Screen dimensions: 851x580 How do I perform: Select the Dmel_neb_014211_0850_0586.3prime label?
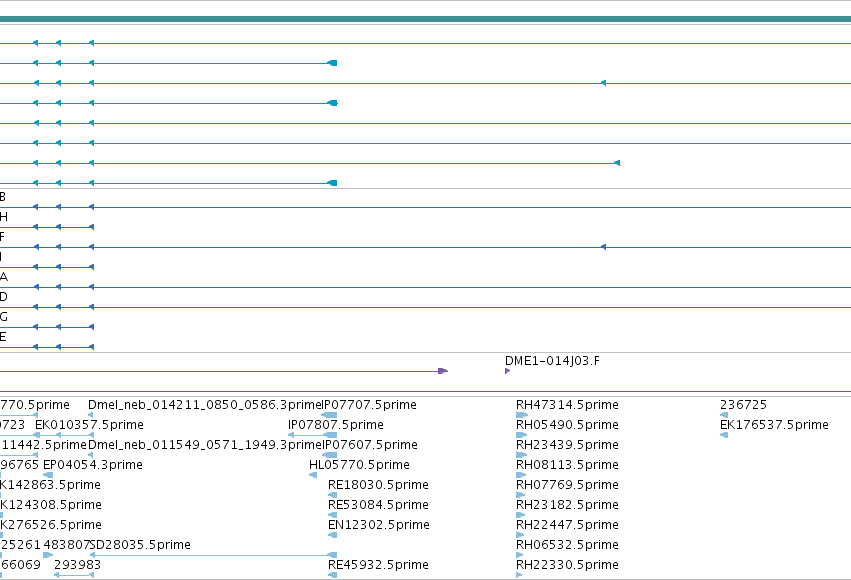pyautogui.click(x=206, y=405)
